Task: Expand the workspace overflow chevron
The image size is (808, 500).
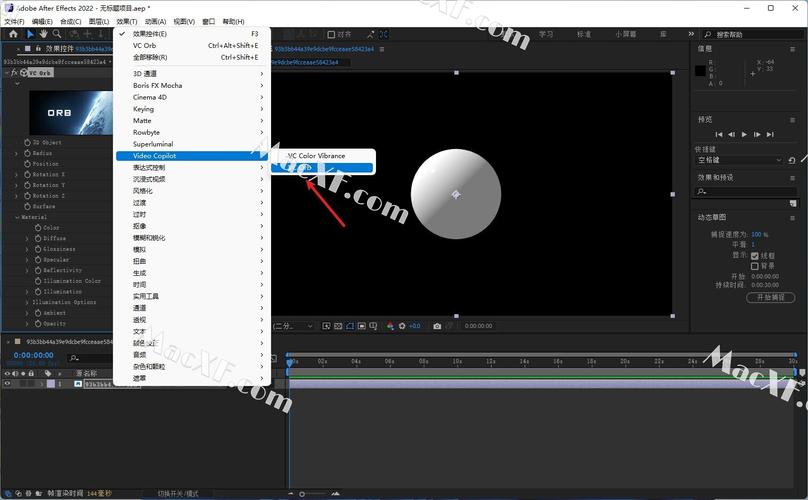Action: pos(691,34)
